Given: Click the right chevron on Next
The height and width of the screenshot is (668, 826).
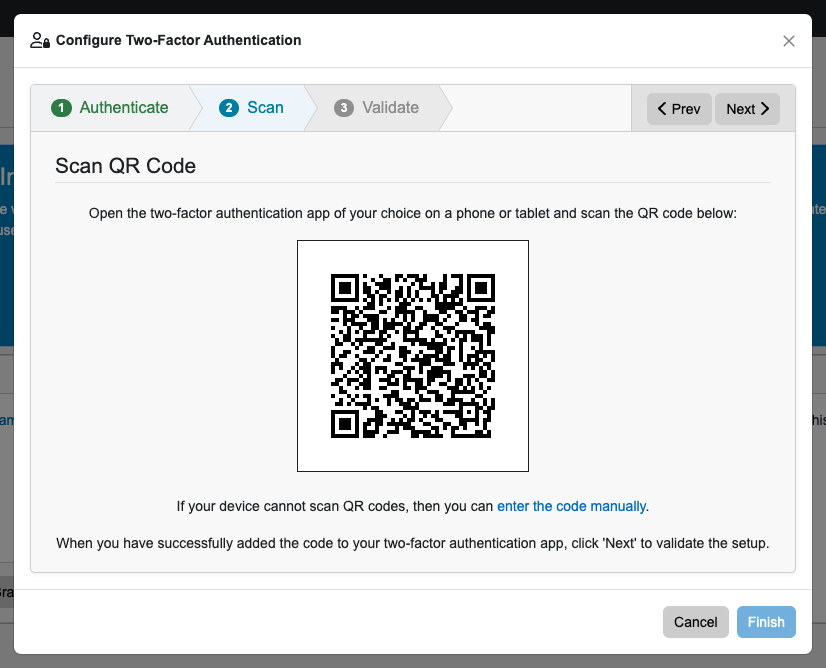Looking at the screenshot, I should tap(765, 109).
